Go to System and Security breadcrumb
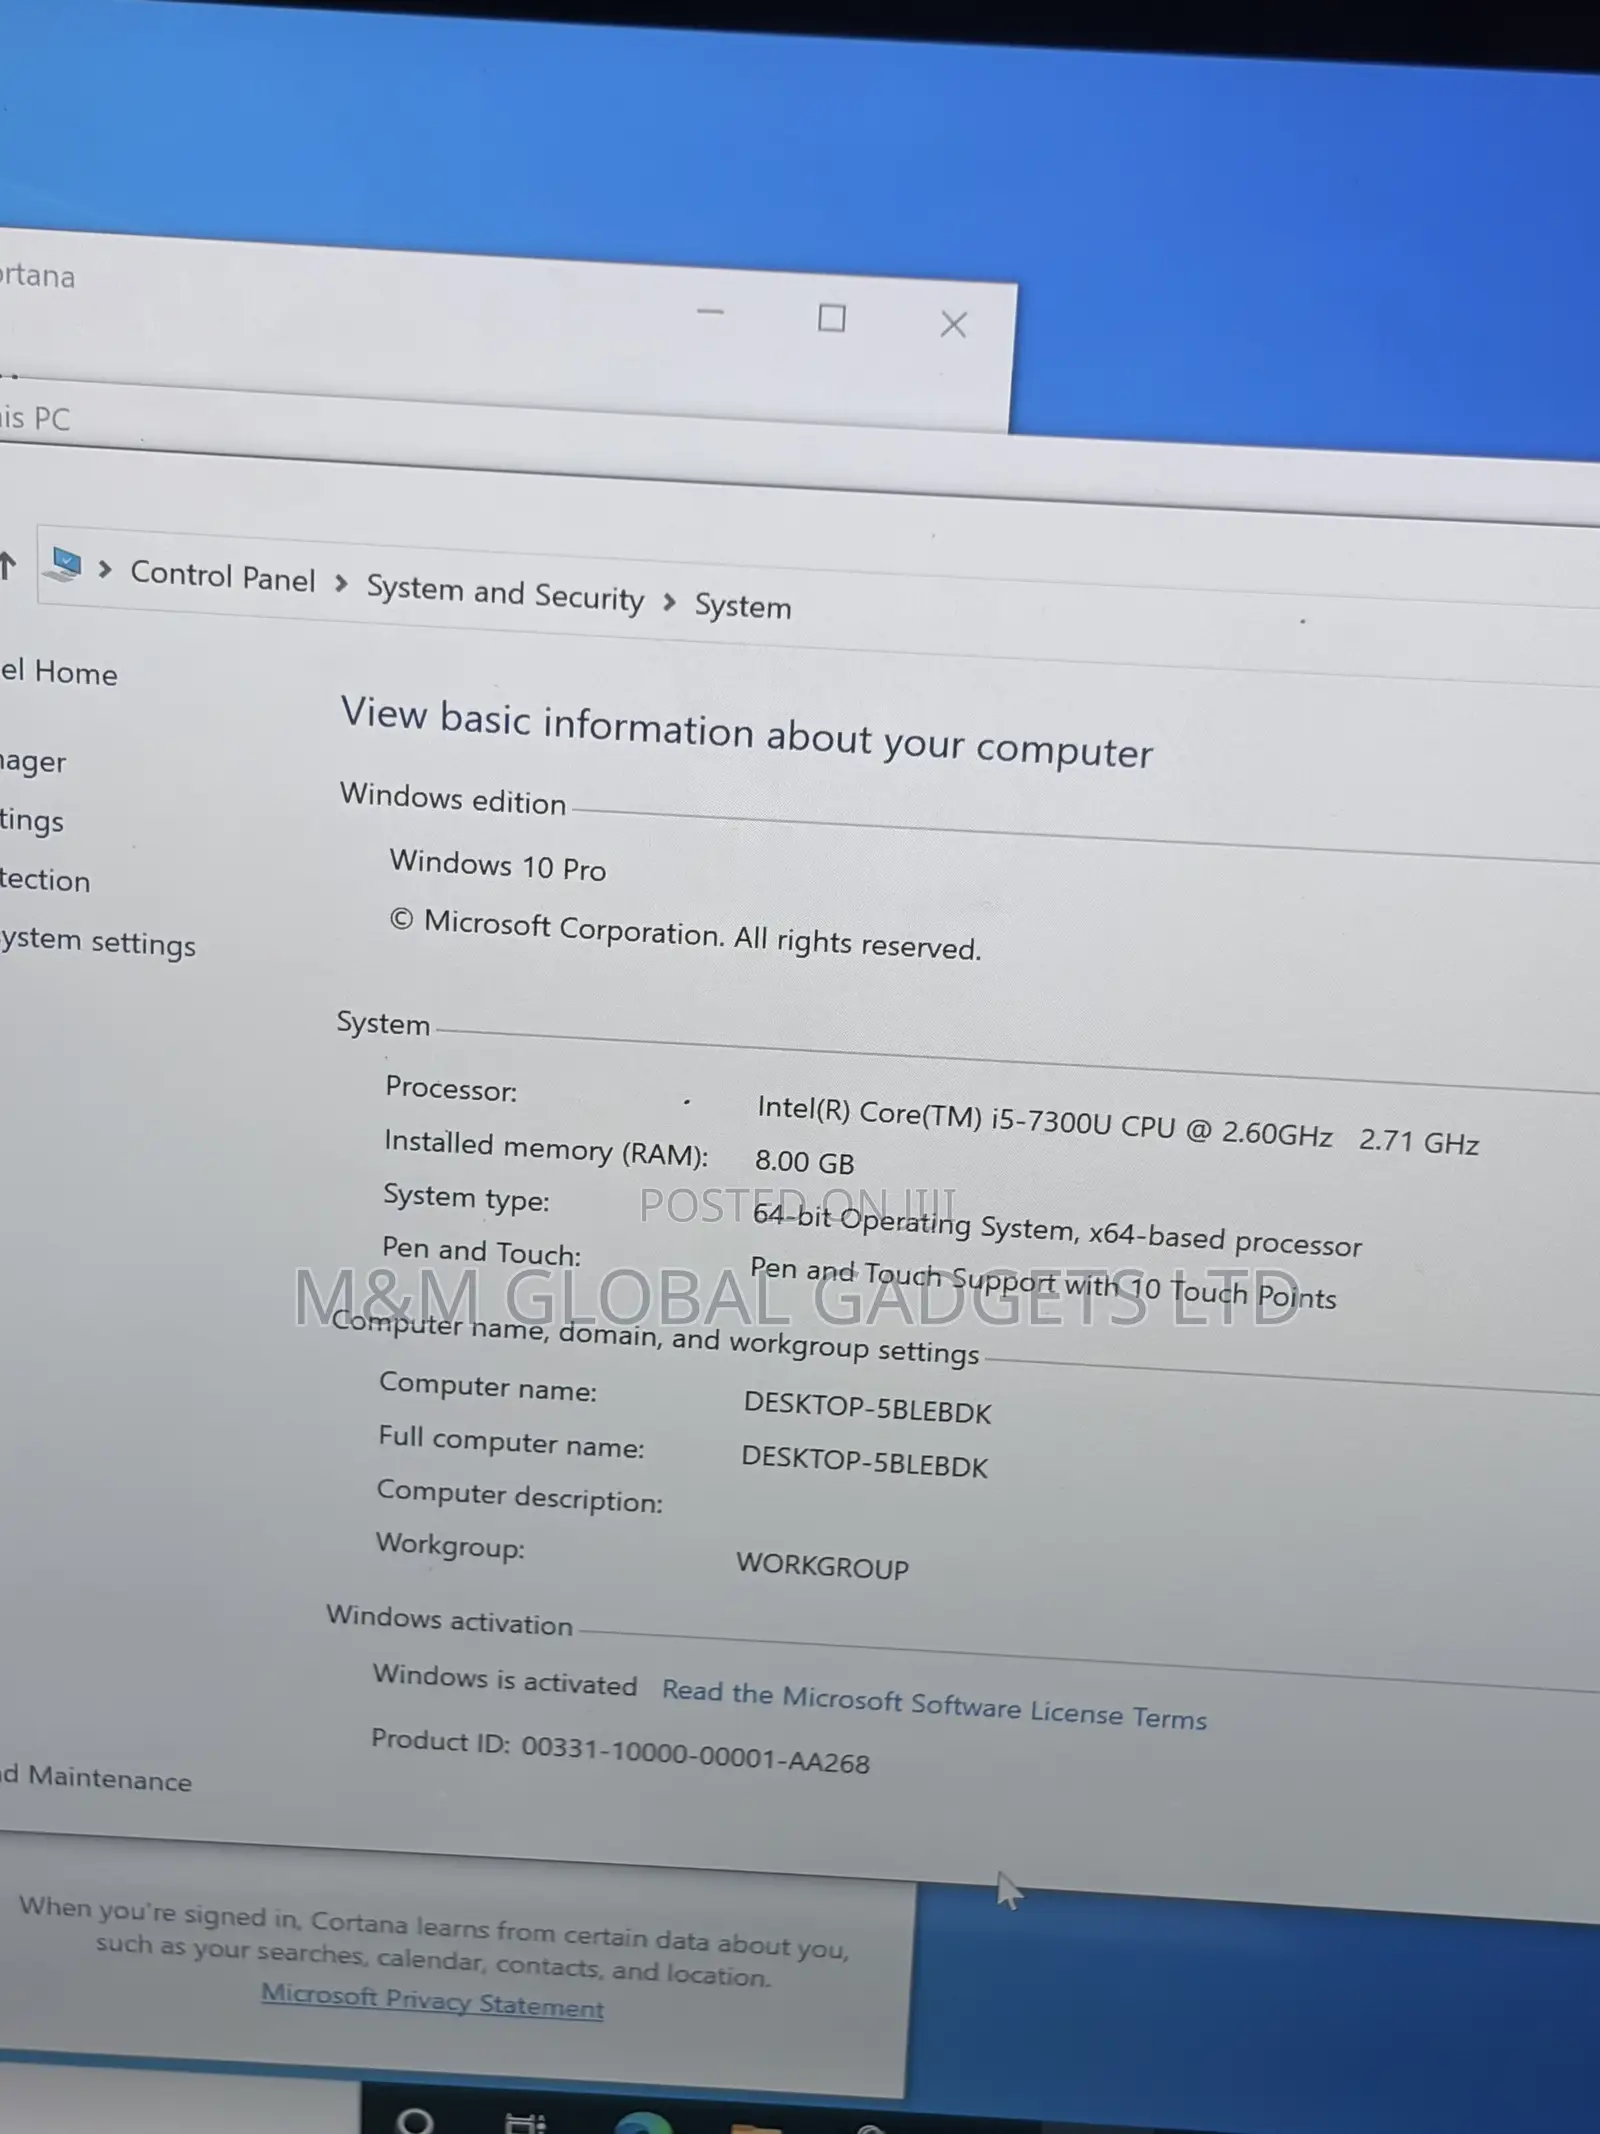The image size is (1600, 2134). 505,593
